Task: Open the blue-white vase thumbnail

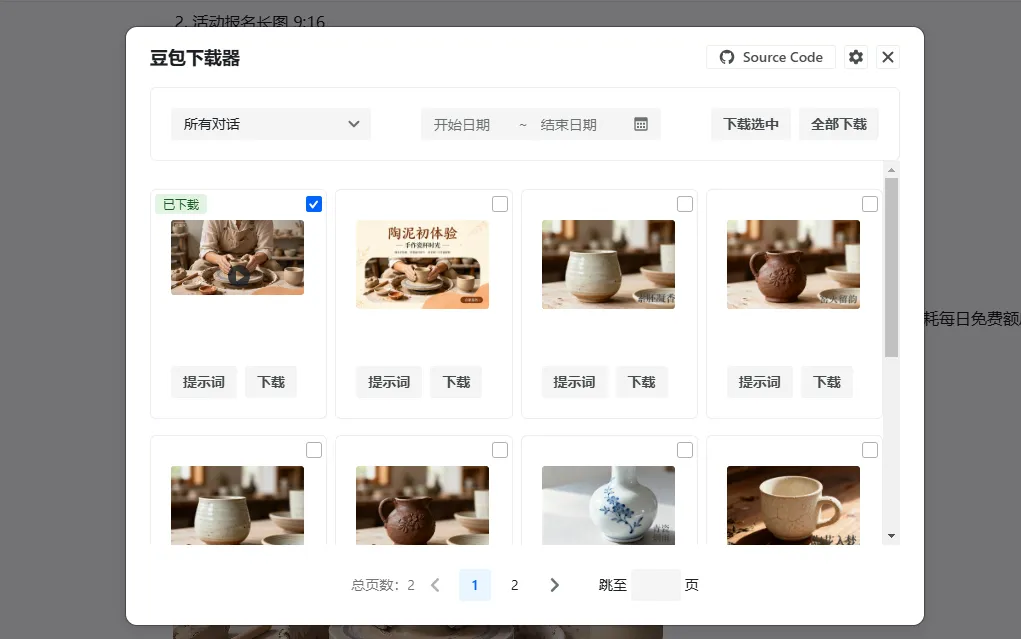Action: pos(608,505)
